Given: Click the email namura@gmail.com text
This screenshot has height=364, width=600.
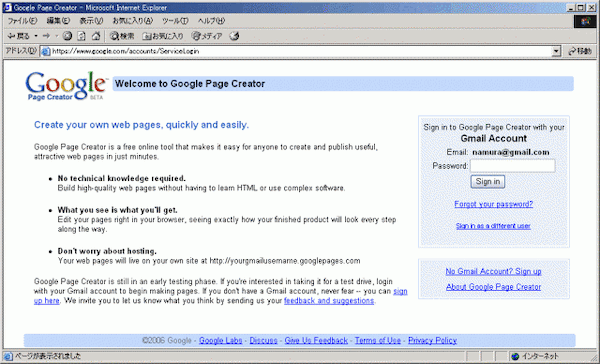Looking at the screenshot, I should click(x=510, y=152).
